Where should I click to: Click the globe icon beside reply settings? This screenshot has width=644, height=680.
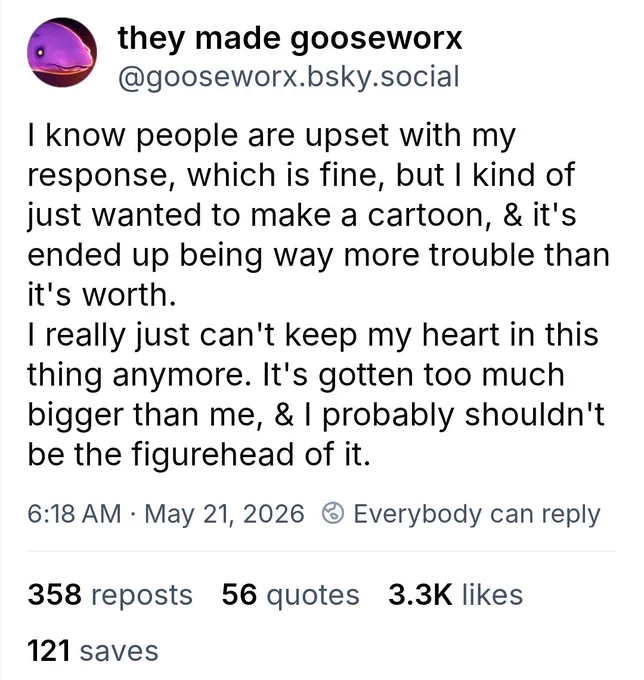pyautogui.click(x=333, y=514)
